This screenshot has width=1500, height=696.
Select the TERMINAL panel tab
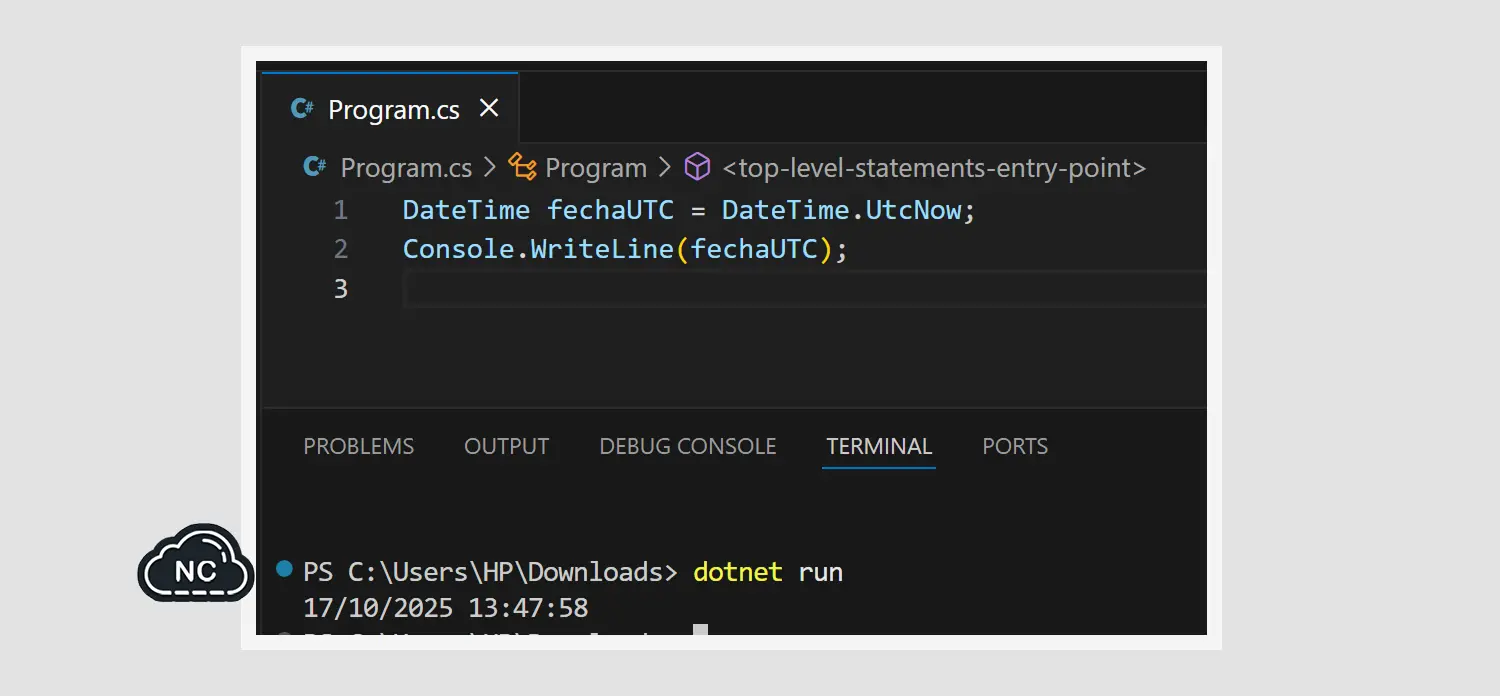pyautogui.click(x=879, y=446)
